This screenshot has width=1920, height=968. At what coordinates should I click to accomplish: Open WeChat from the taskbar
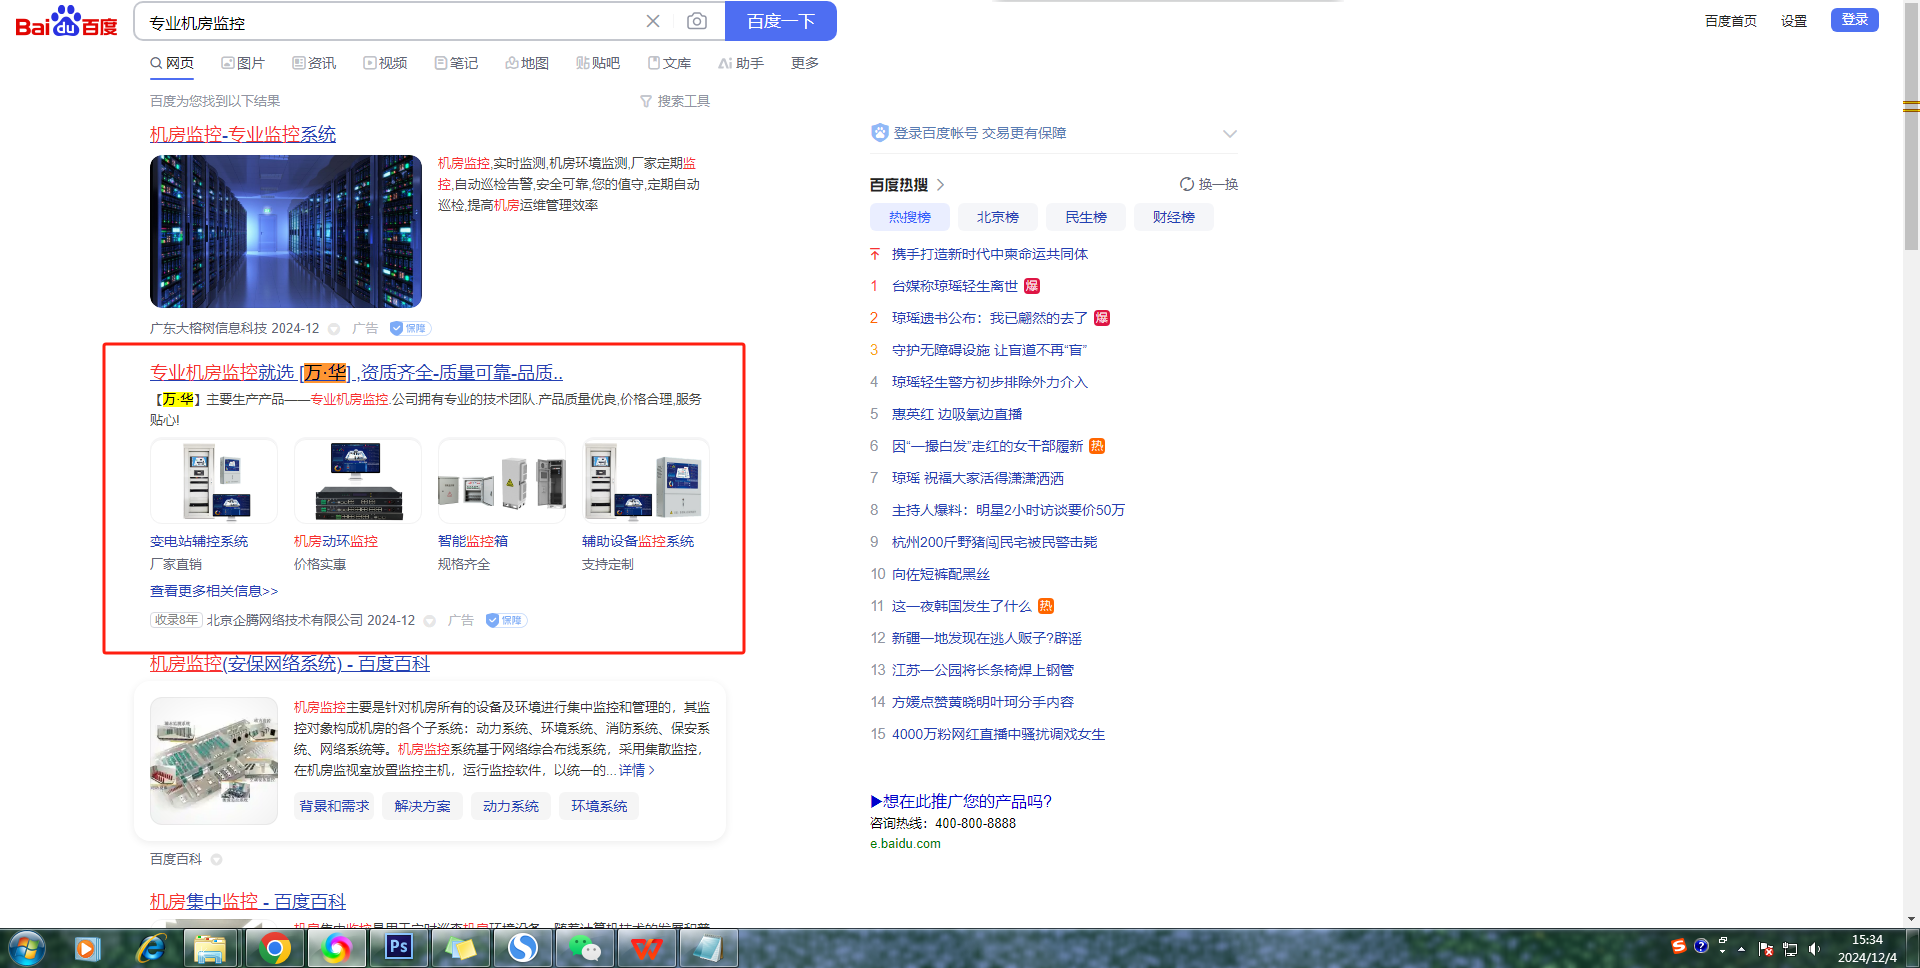pos(584,948)
